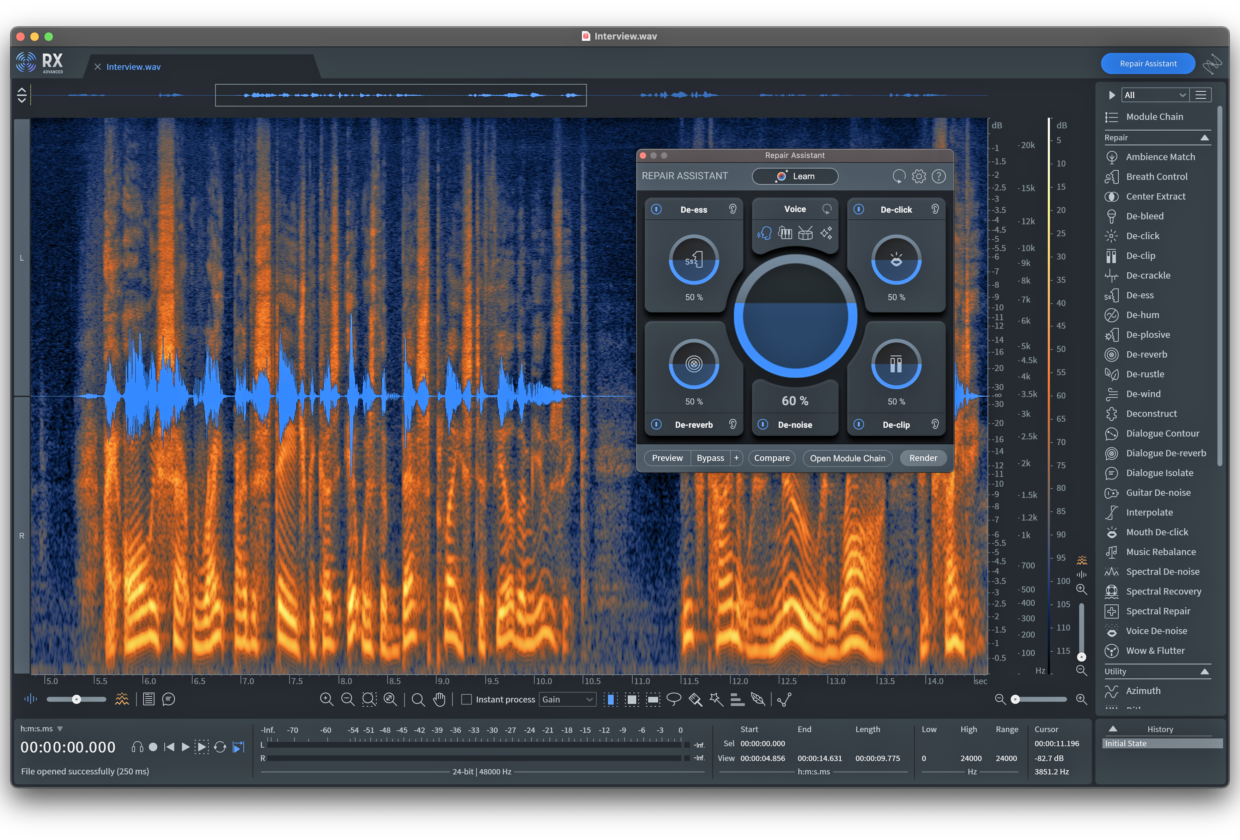This screenshot has width=1240, height=840.
Task: Toggle overview channel collapse arrows
Action: 22,95
